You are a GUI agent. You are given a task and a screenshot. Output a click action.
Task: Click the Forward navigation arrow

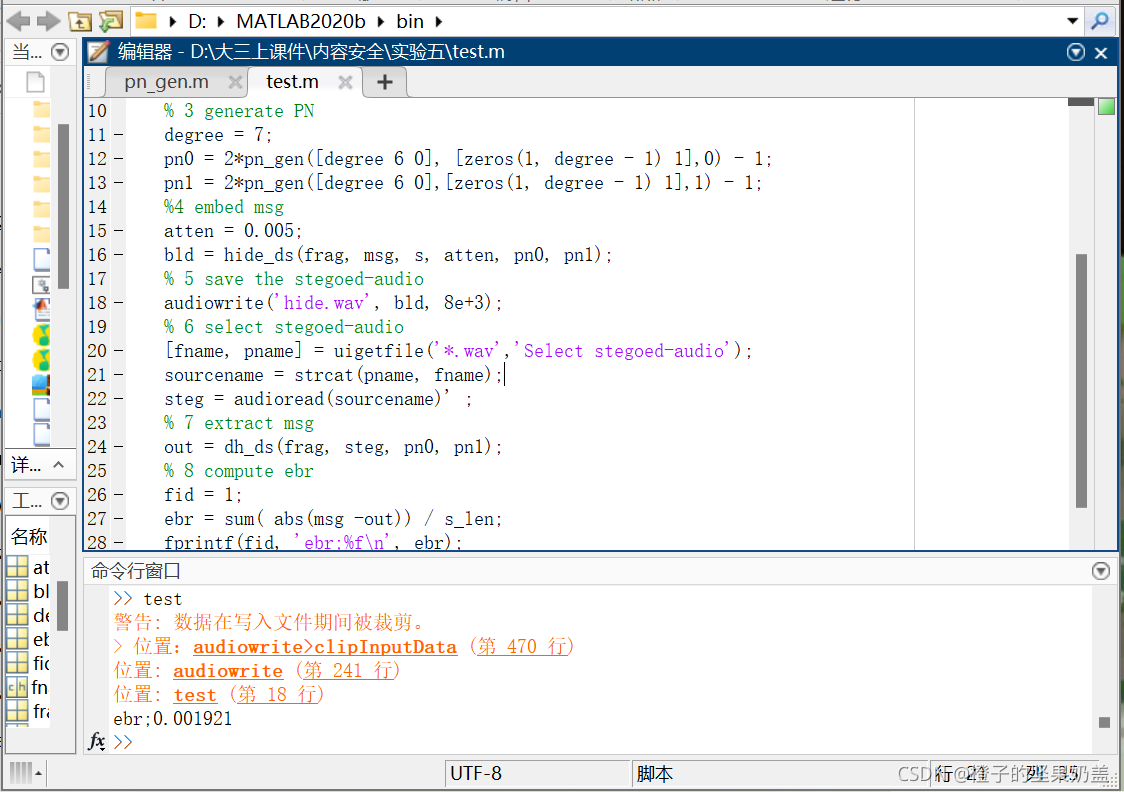point(47,20)
